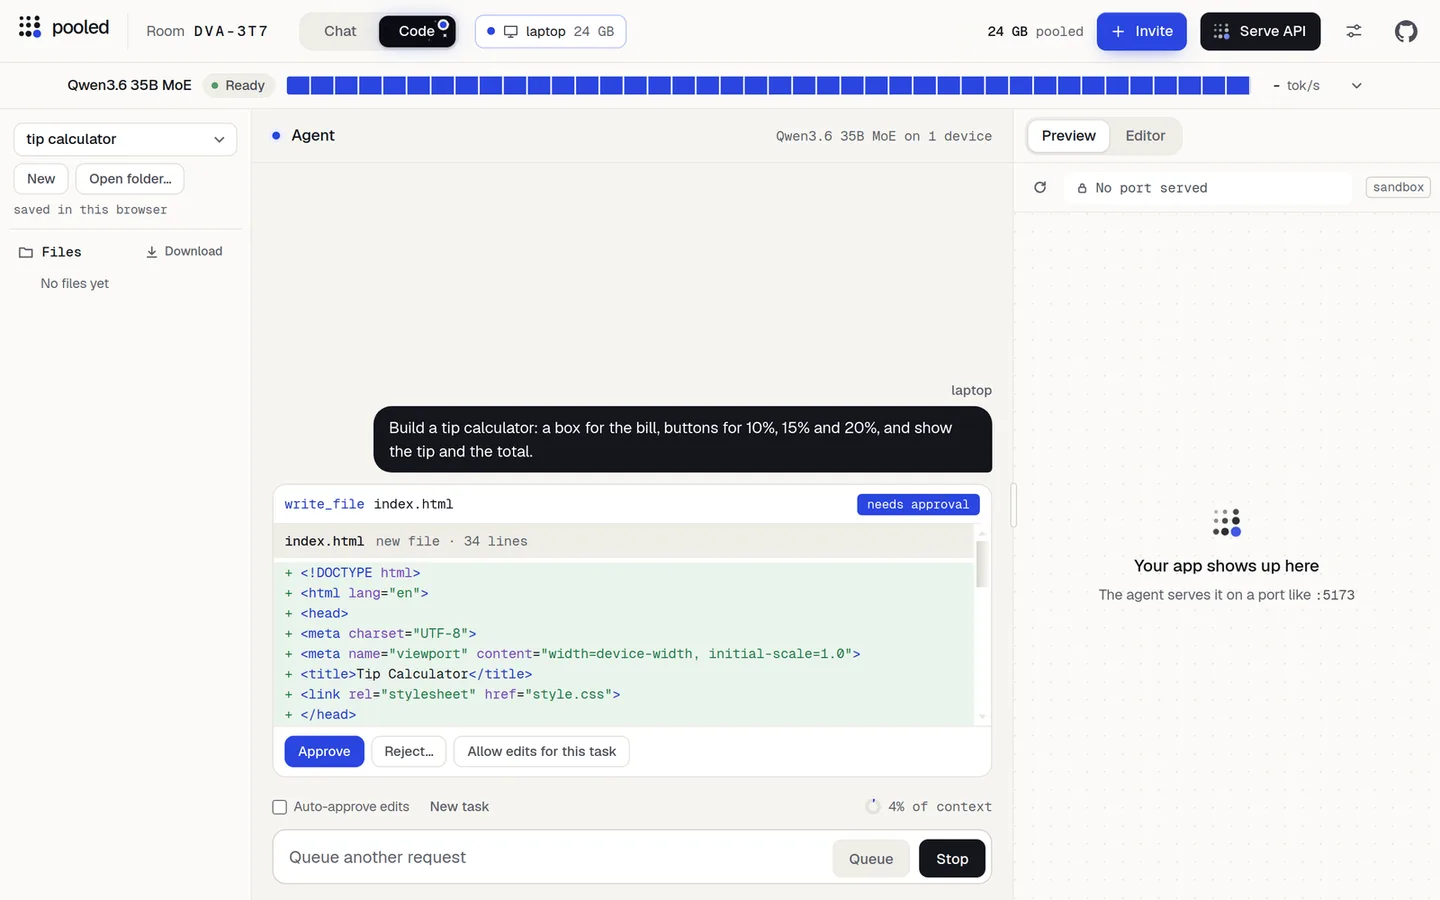The height and width of the screenshot is (900, 1440).
Task: Click Qwen3.6 35B MoE model name
Action: (129, 85)
